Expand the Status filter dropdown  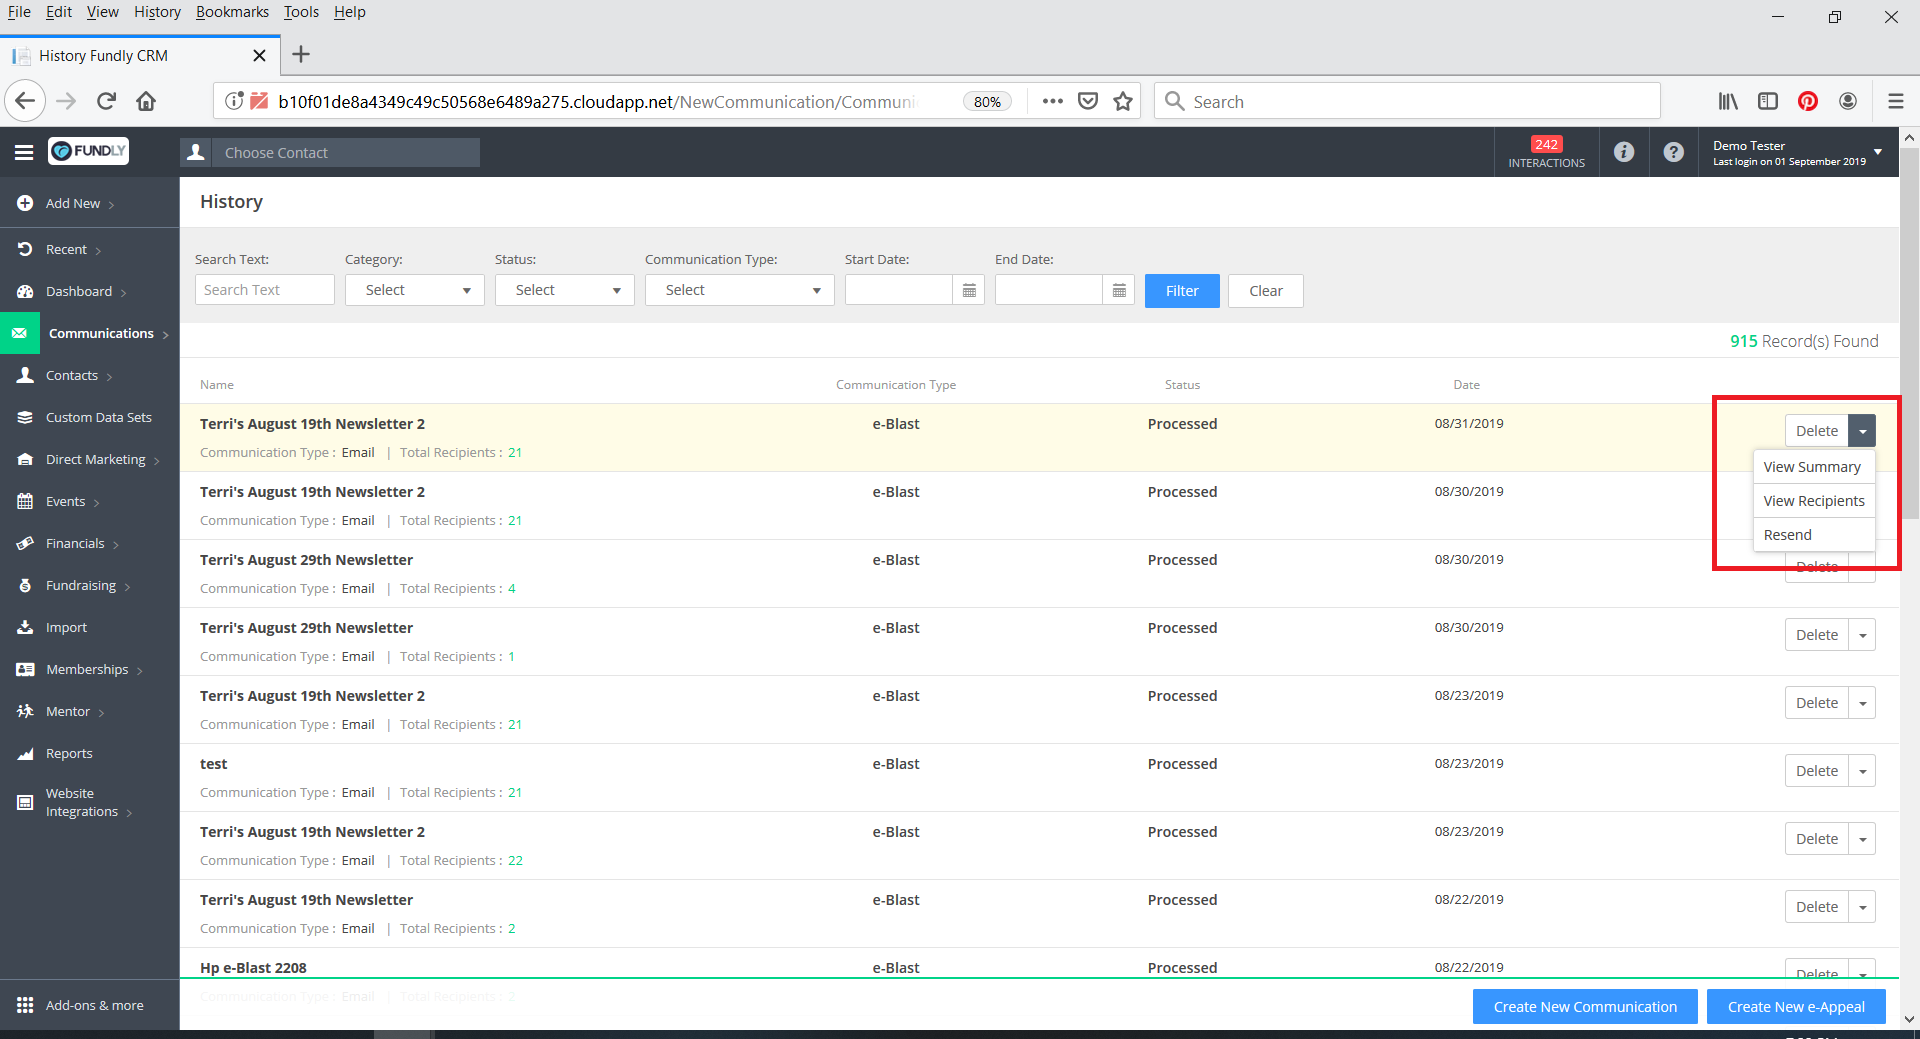tap(564, 290)
